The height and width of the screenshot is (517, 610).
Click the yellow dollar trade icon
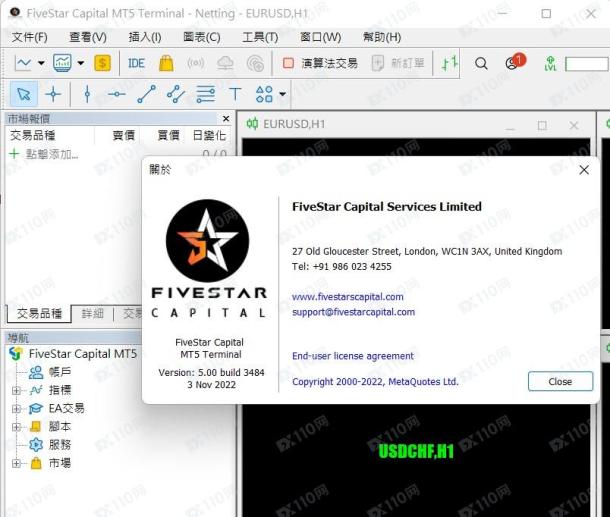coord(103,63)
